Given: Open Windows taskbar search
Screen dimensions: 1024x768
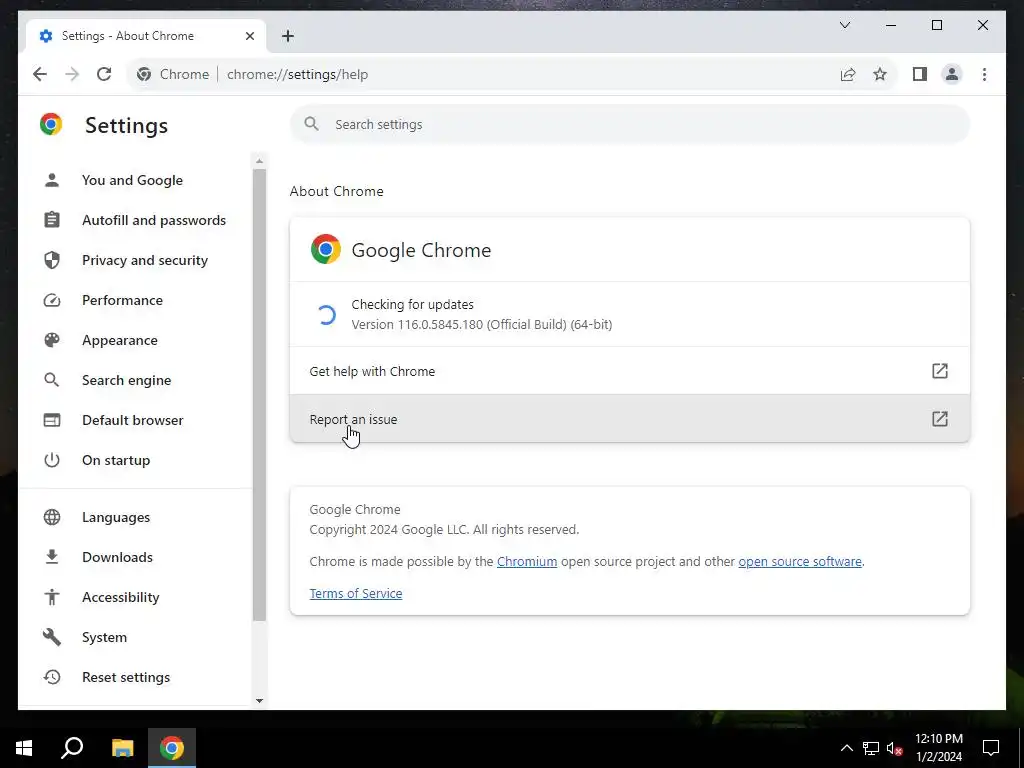Looking at the screenshot, I should click(x=72, y=748).
